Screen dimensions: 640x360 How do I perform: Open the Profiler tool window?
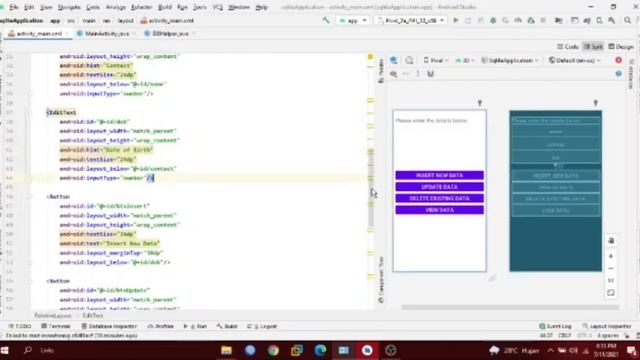(160, 326)
